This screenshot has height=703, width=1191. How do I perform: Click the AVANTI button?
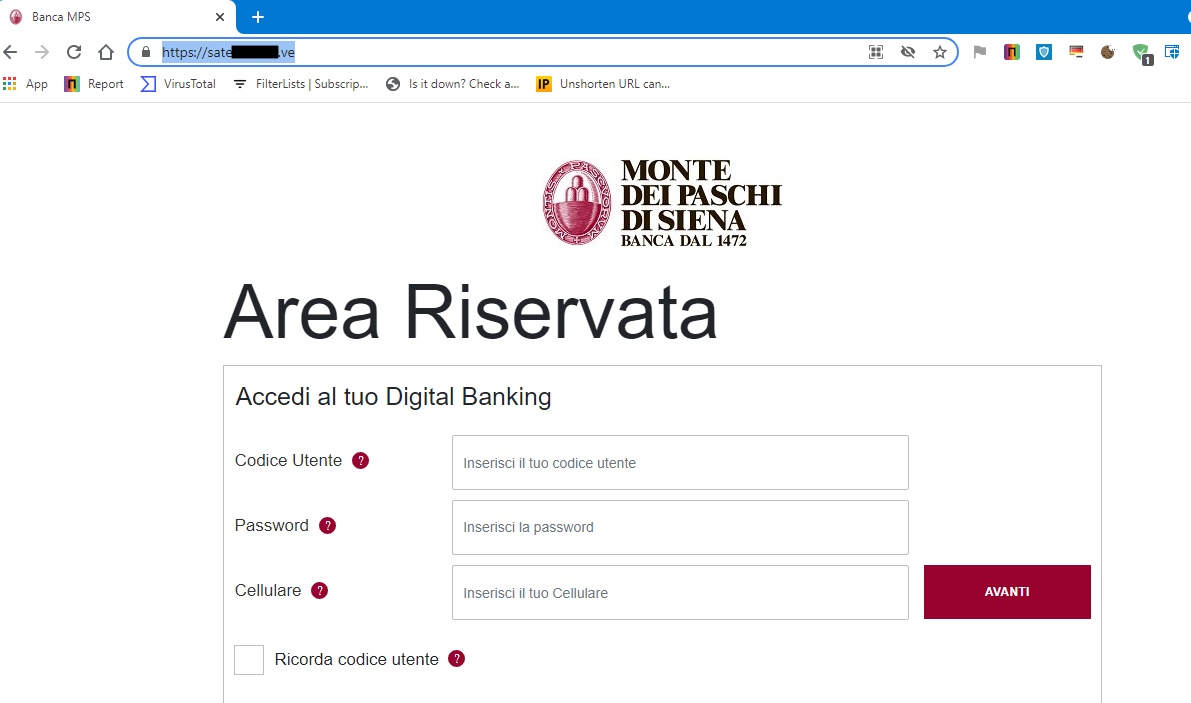pyautogui.click(x=1007, y=591)
